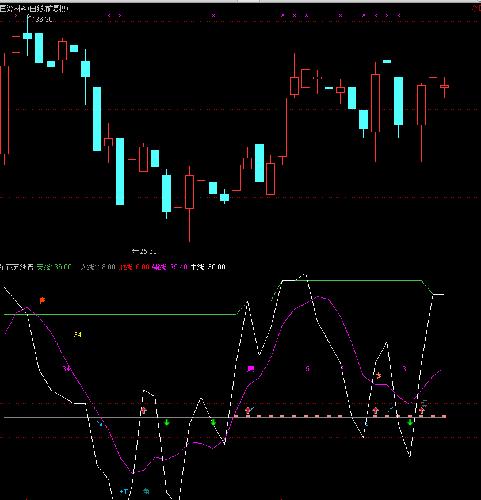Click the leftmost red up-arrow buy signal
This screenshot has height=500, width=481.
144,410
